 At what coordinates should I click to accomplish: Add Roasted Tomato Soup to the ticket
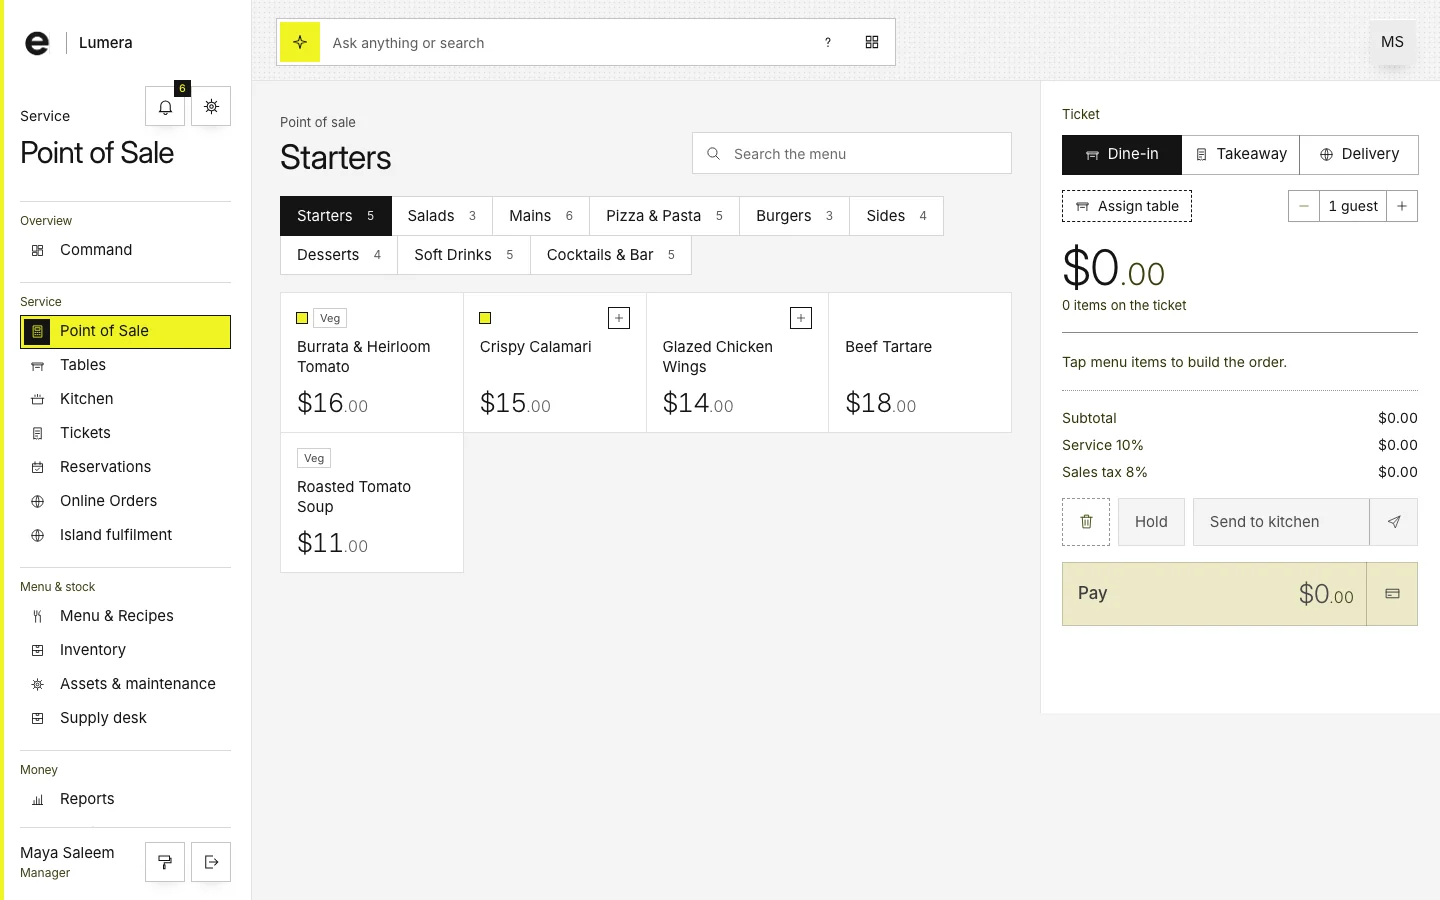372,503
